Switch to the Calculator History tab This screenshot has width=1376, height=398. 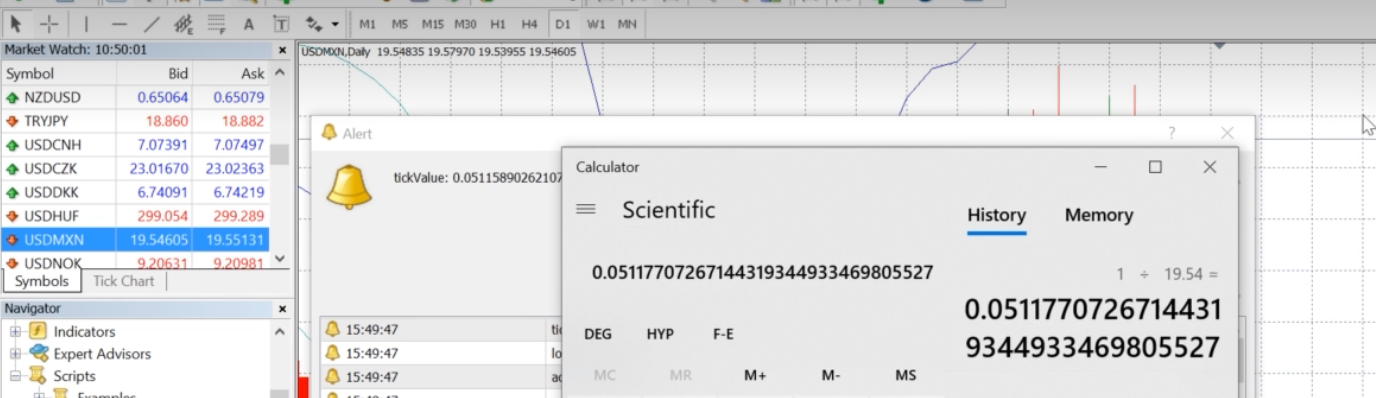(997, 215)
